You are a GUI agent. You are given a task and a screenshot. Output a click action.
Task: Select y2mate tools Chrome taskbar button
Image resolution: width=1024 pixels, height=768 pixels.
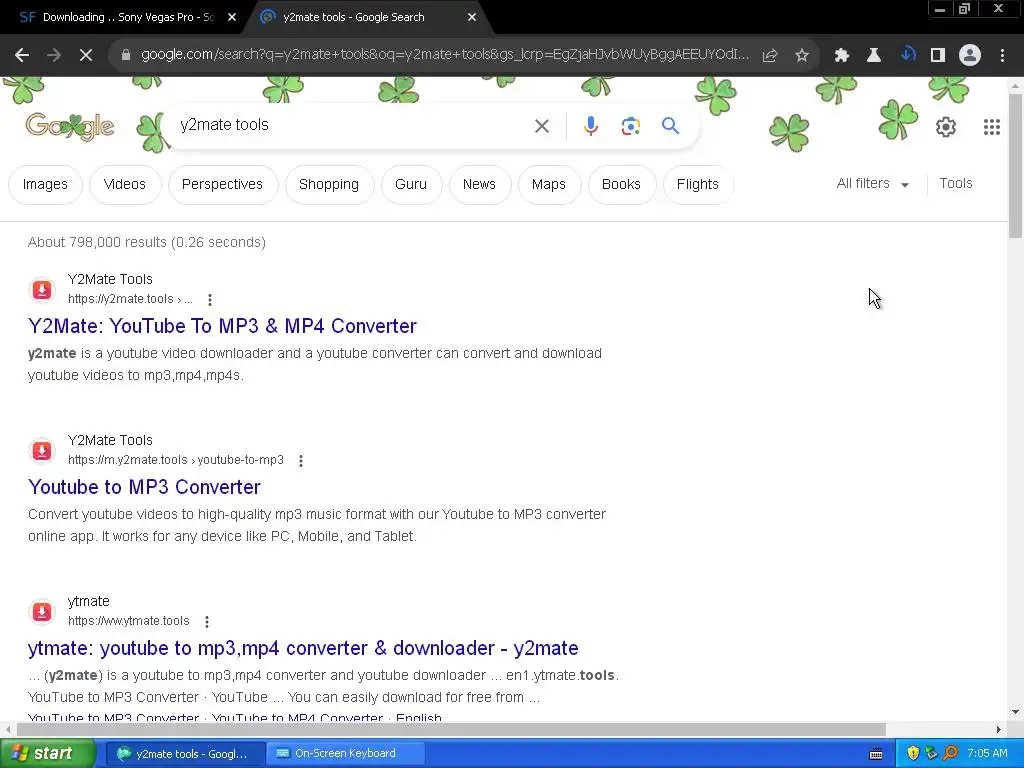coord(184,754)
